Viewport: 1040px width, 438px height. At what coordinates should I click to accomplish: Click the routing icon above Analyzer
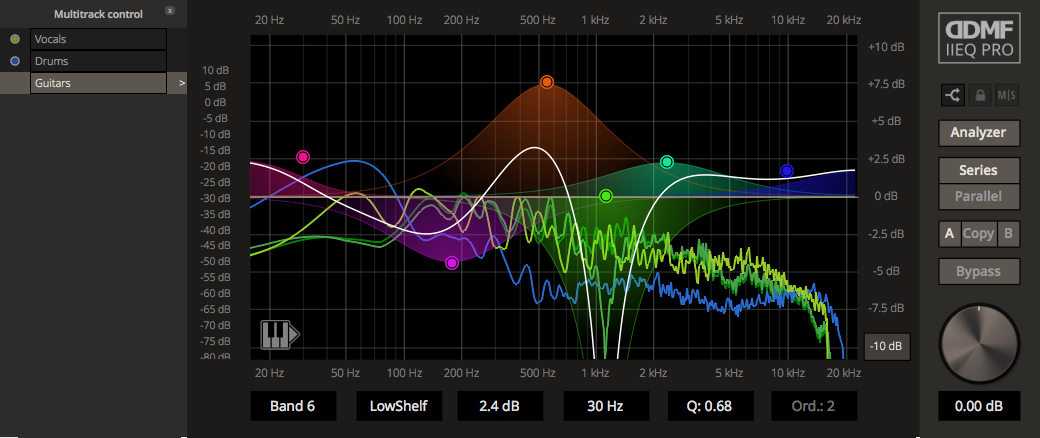tap(951, 96)
